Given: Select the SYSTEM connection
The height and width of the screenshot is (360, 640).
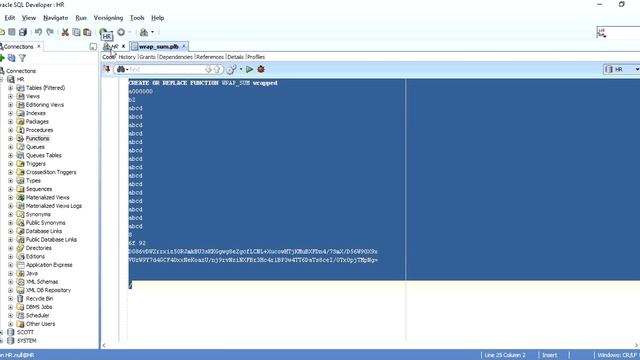Looking at the screenshot, I should (27, 340).
